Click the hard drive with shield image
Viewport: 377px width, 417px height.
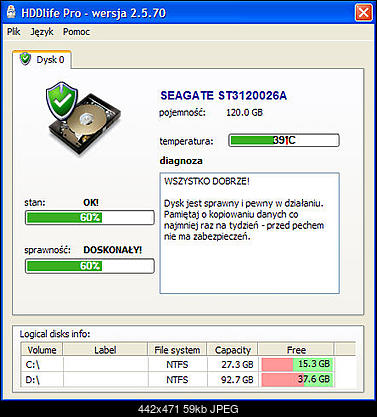tap(83, 118)
